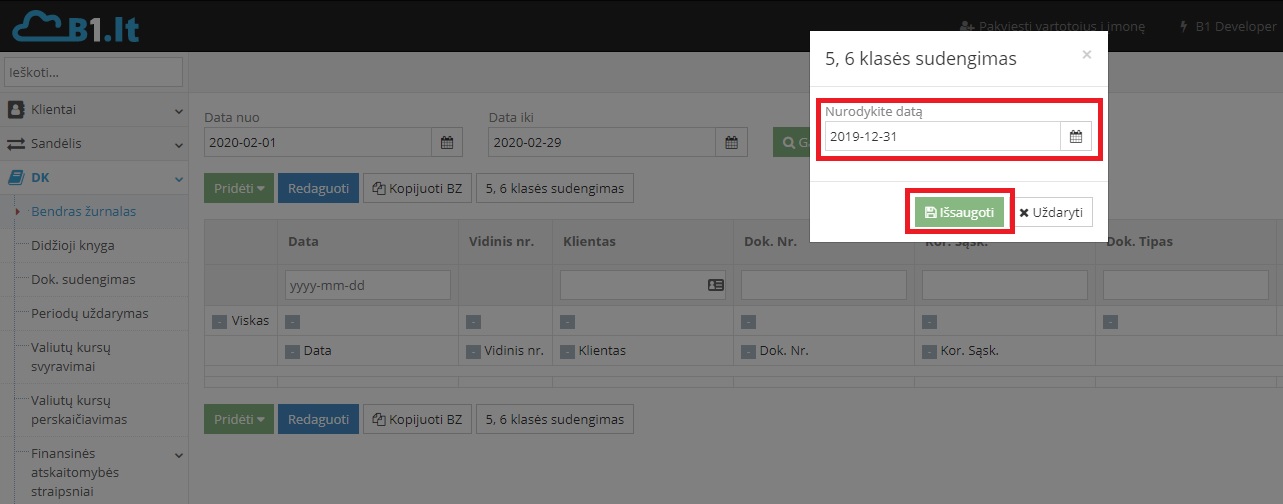1283x504 pixels.
Task: Toggle the Vidinis nr. column visibility checkbox
Action: click(x=474, y=351)
